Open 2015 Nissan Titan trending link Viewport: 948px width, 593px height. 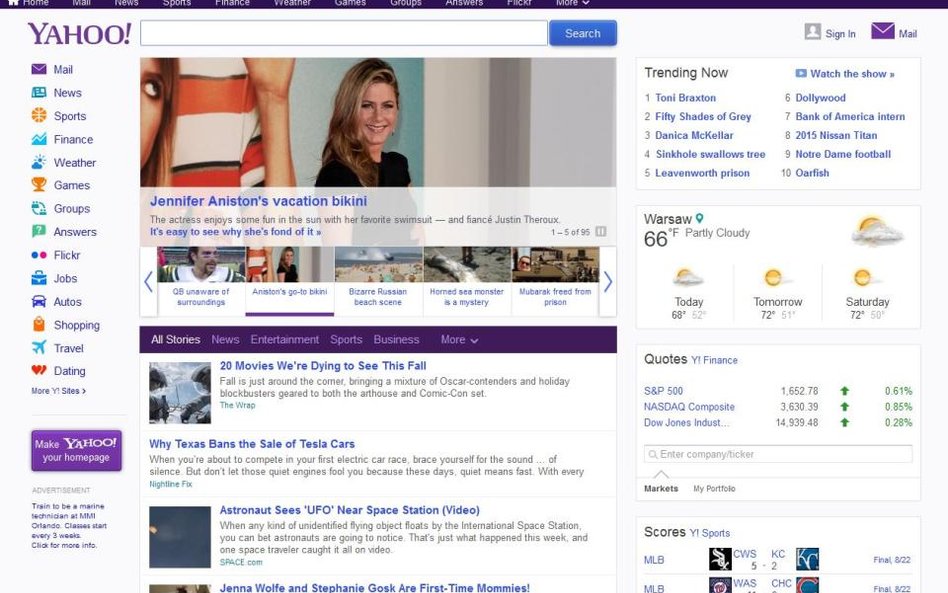point(836,135)
